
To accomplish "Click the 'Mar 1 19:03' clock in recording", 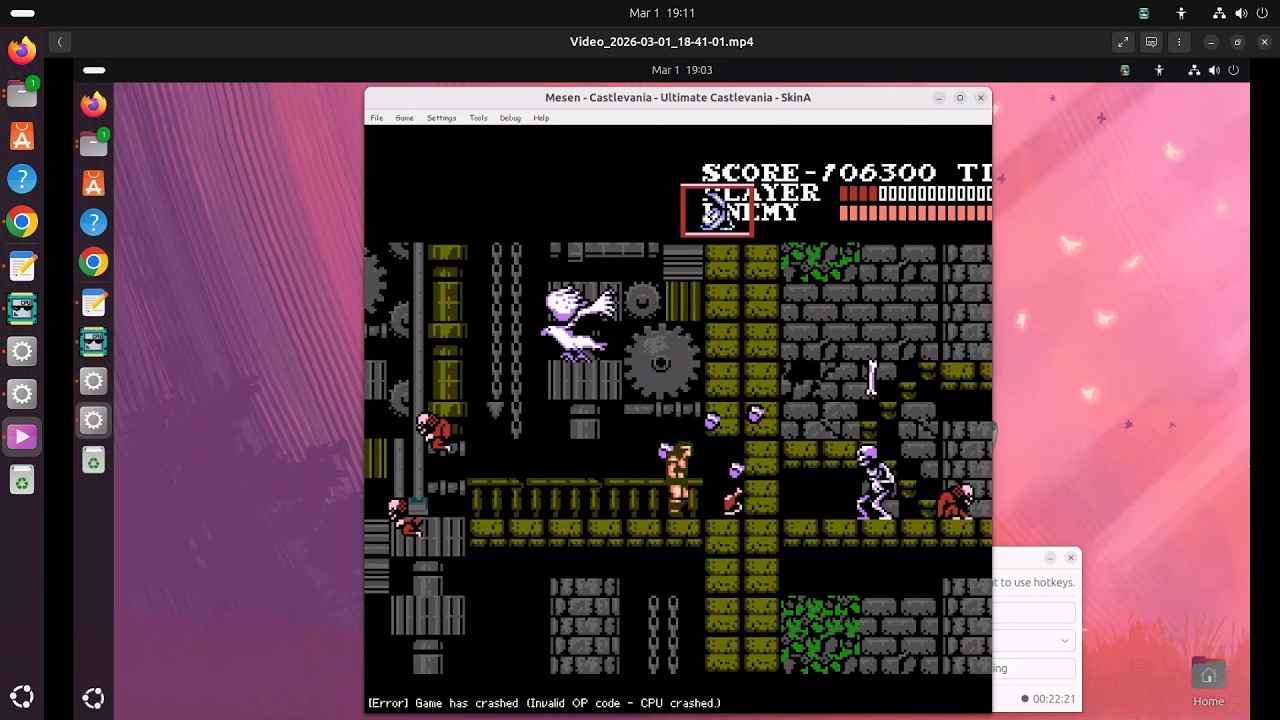I will click(682, 70).
